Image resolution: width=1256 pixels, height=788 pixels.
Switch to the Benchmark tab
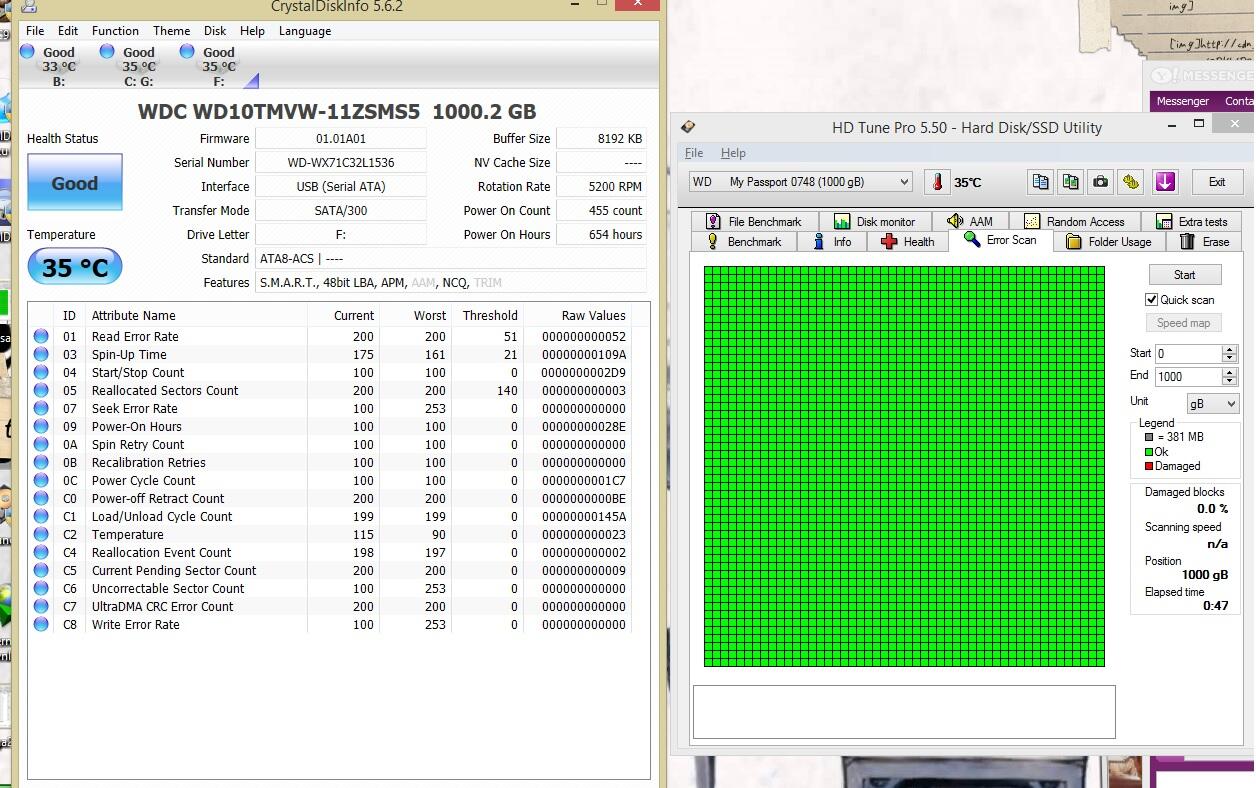point(744,242)
